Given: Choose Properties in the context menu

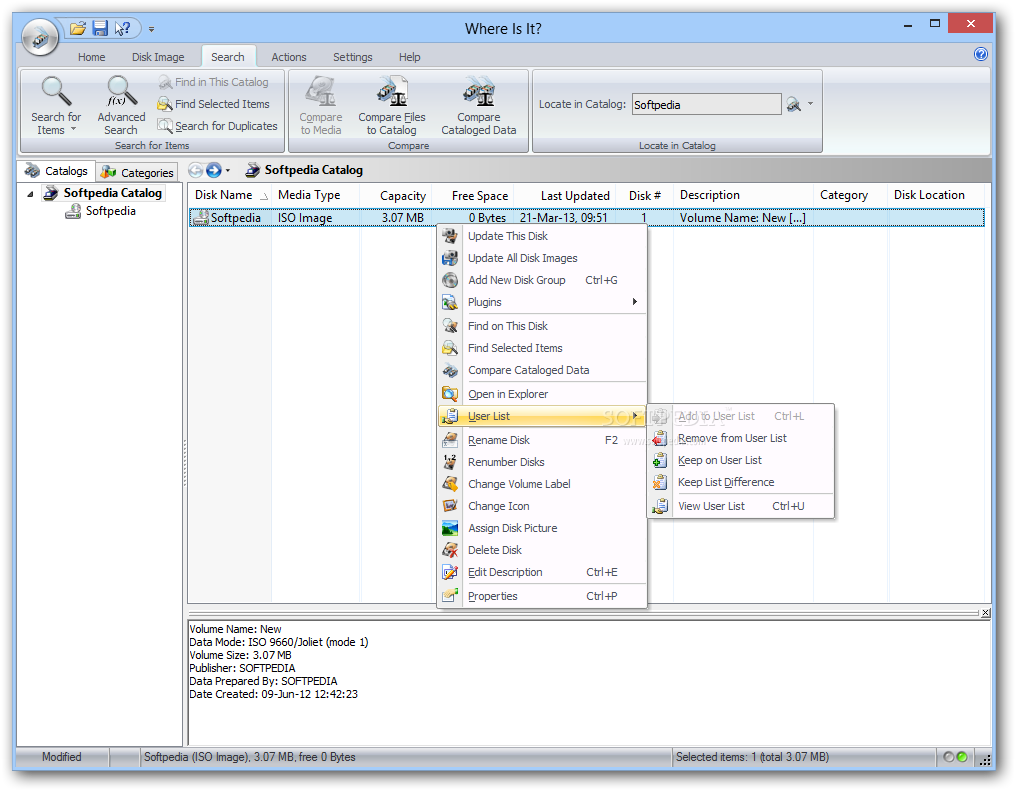Looking at the screenshot, I should tap(542, 596).
